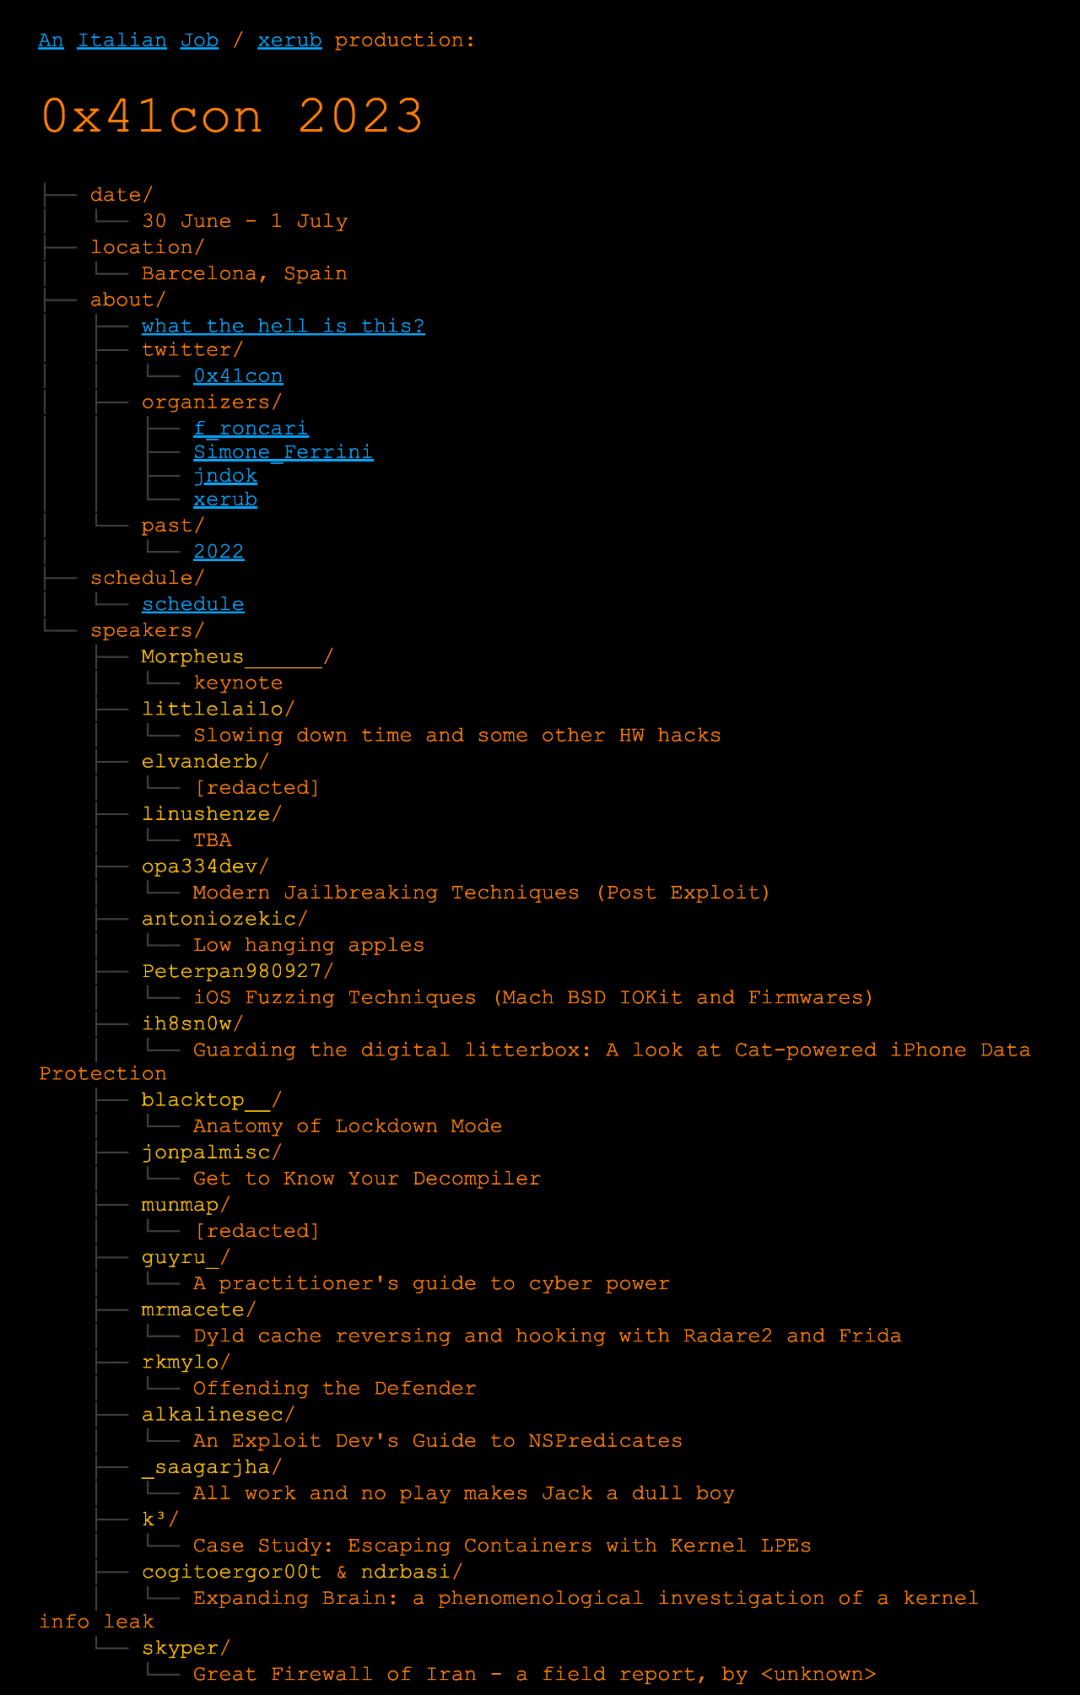
Task: Select the 'twitter/' tree entry
Action: coord(192,350)
